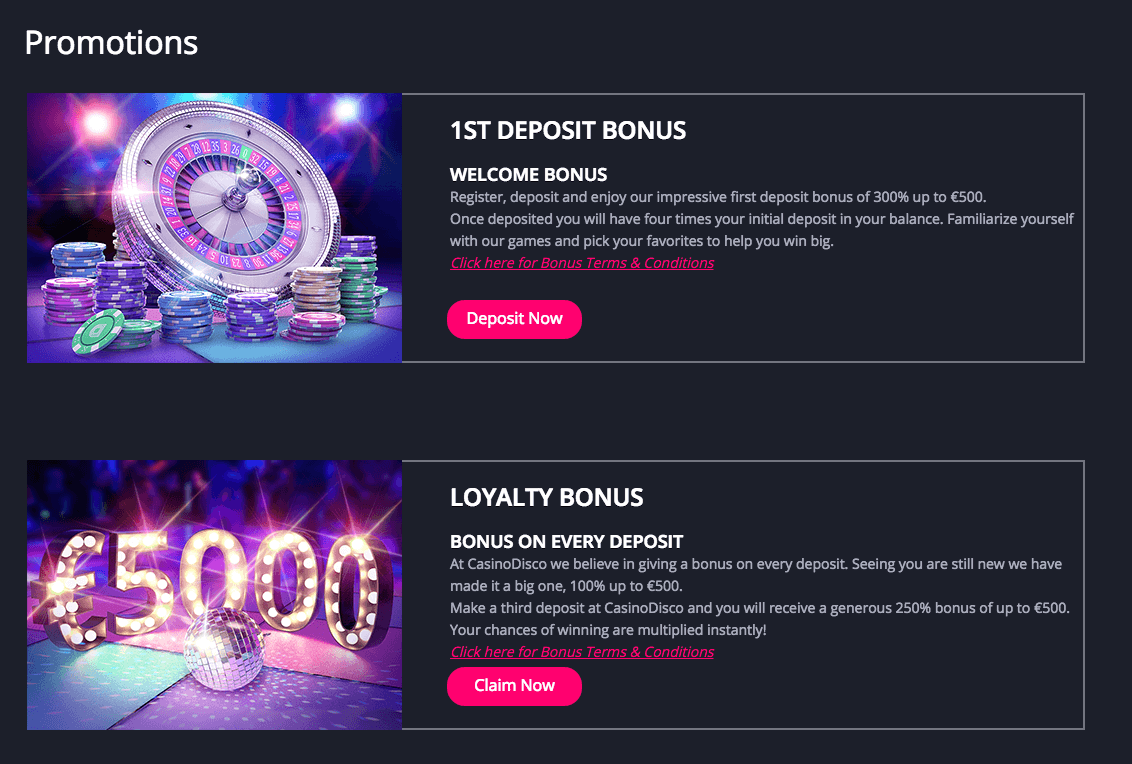
Task: Click the disco ball in the loyalty image
Action: 223,647
